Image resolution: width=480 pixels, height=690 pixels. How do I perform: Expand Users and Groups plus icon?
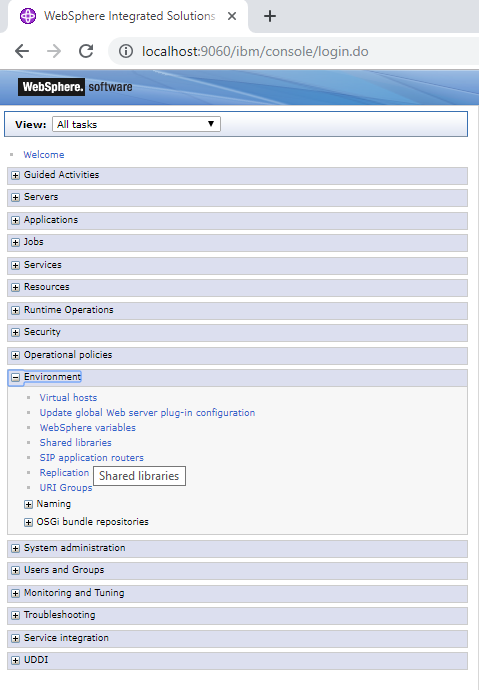click(x=15, y=570)
